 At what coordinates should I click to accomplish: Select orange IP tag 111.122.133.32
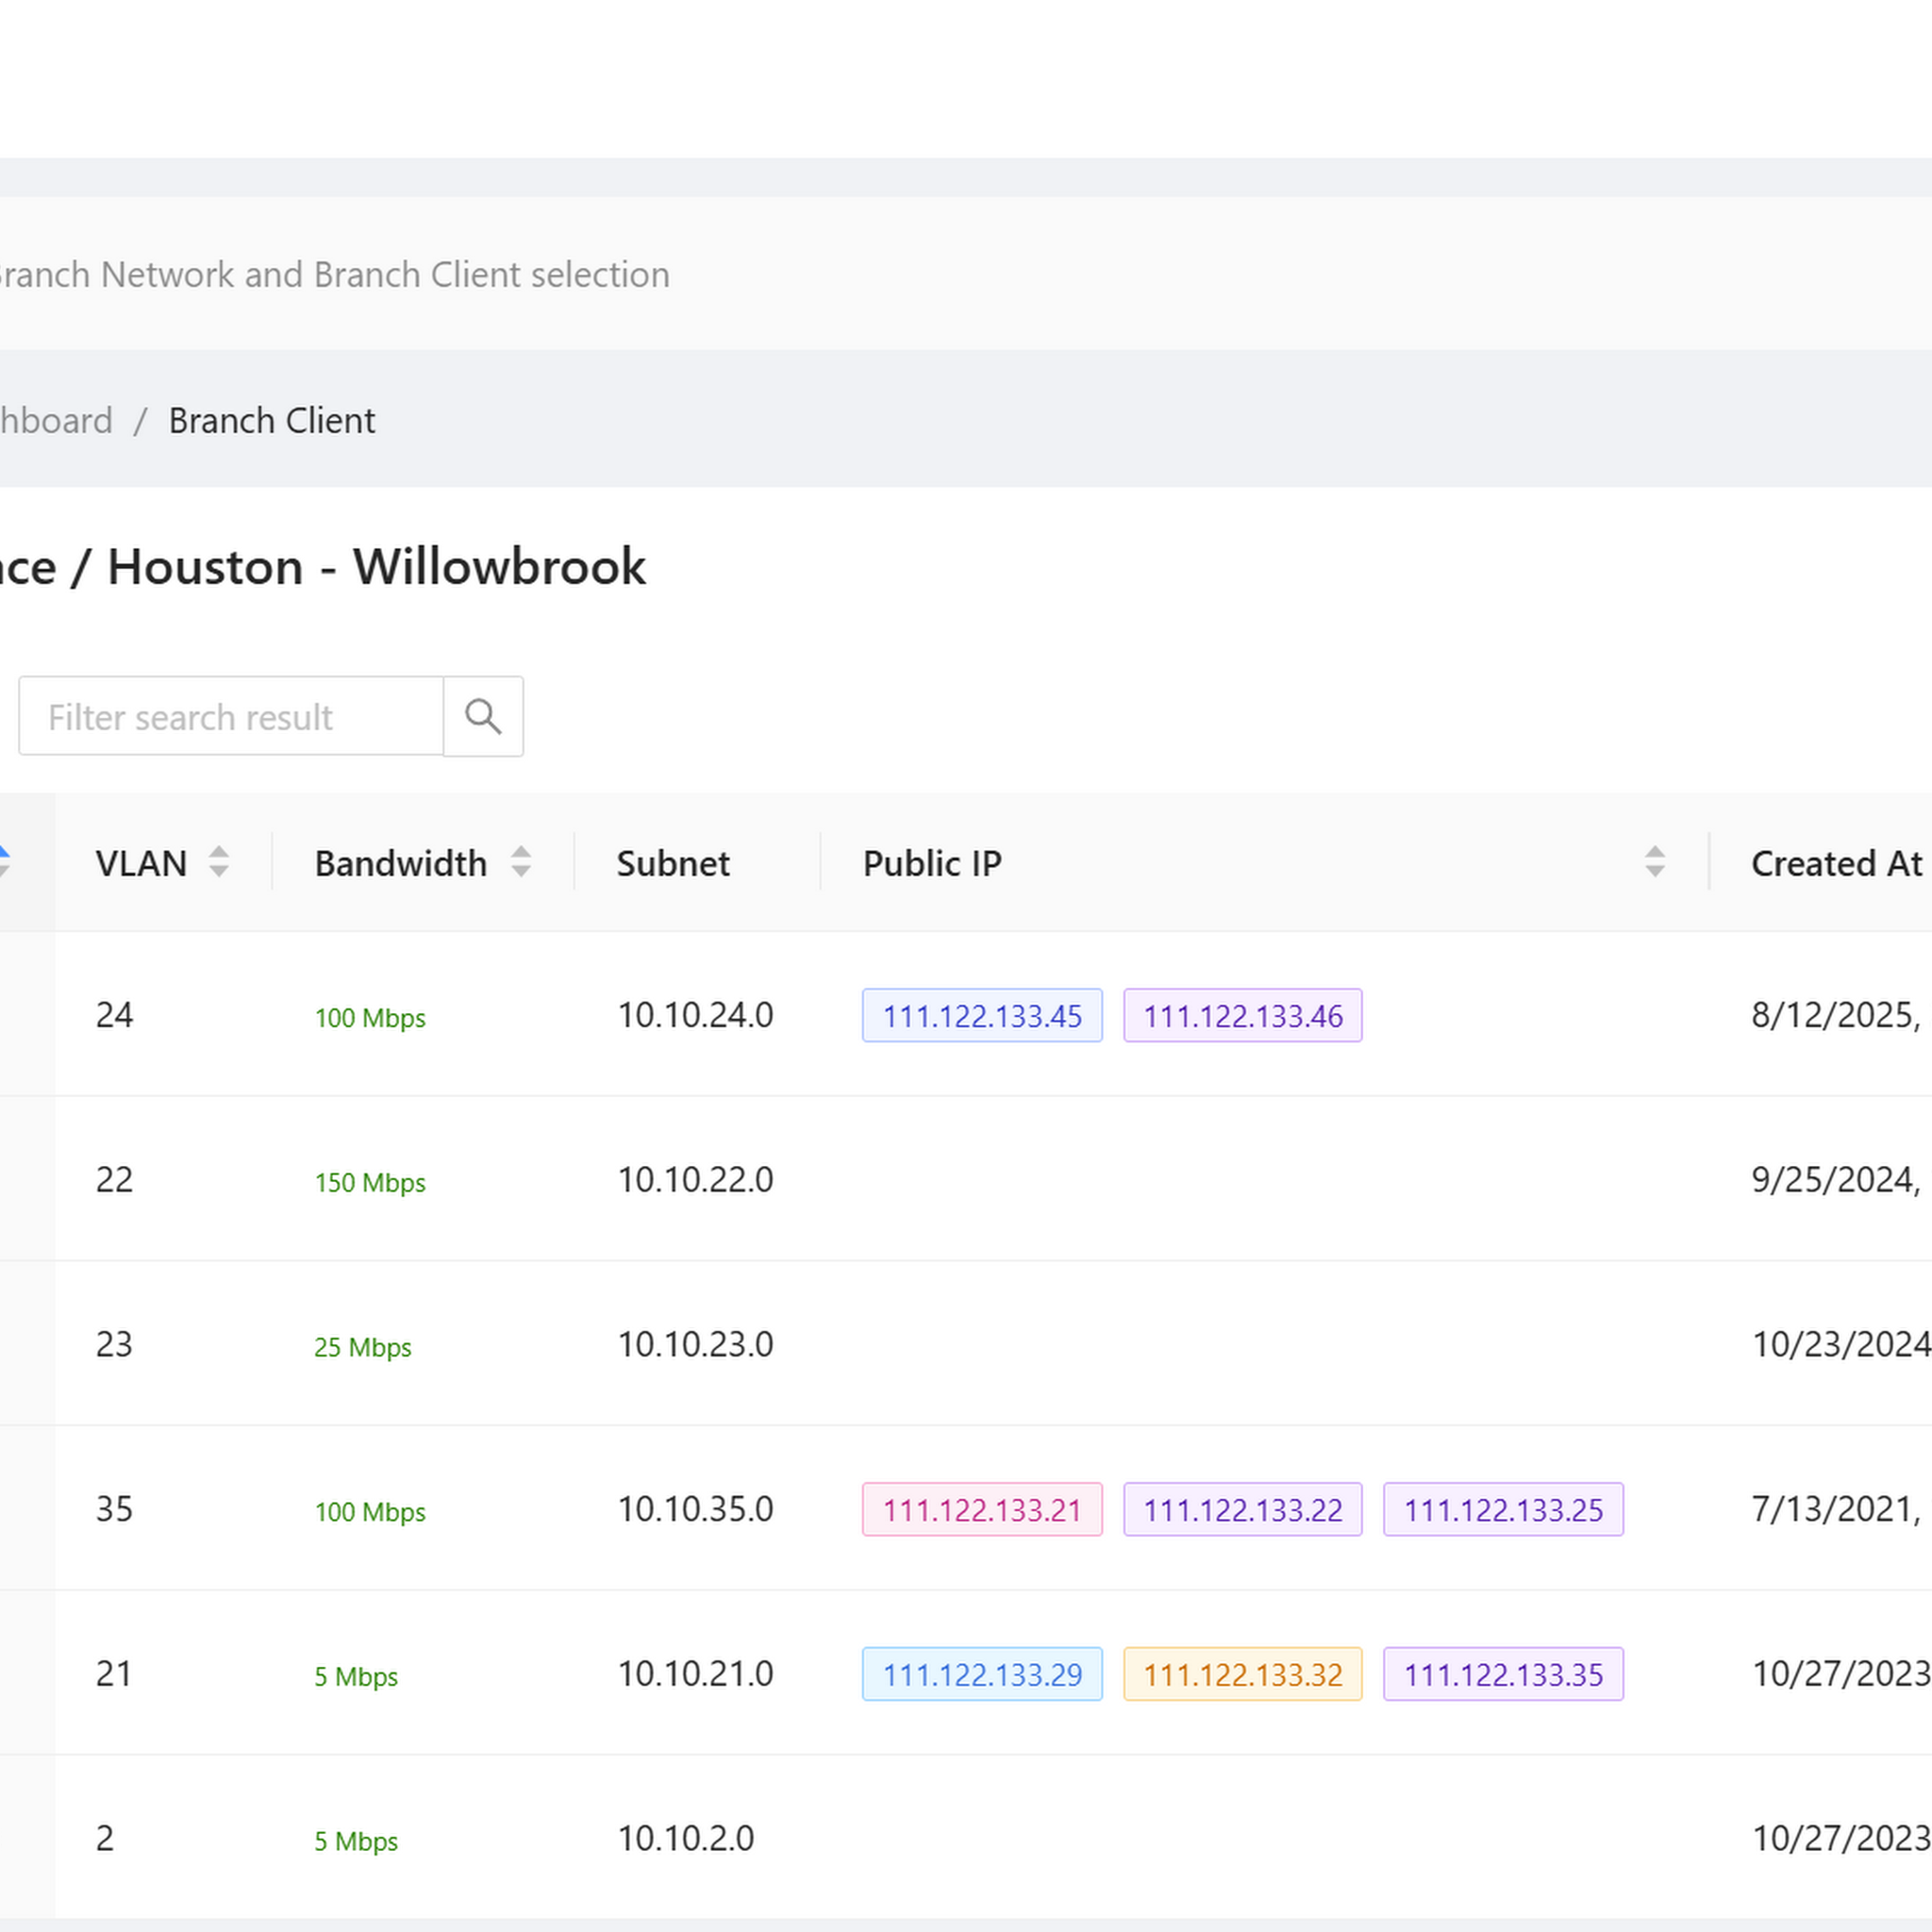coord(1242,1674)
